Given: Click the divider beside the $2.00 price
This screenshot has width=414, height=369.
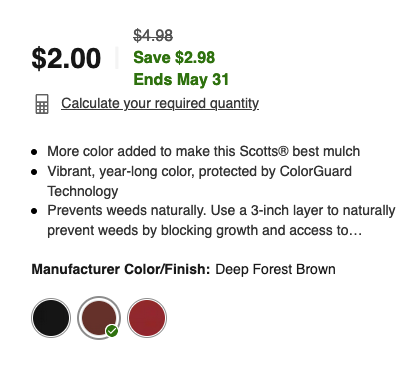Looking at the screenshot, I should pos(117,58).
